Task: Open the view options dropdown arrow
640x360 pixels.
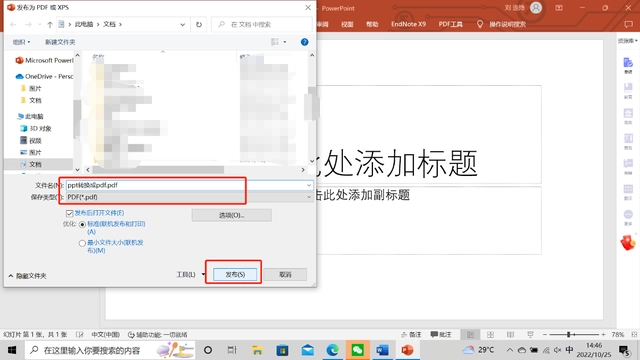Action: (x=285, y=42)
